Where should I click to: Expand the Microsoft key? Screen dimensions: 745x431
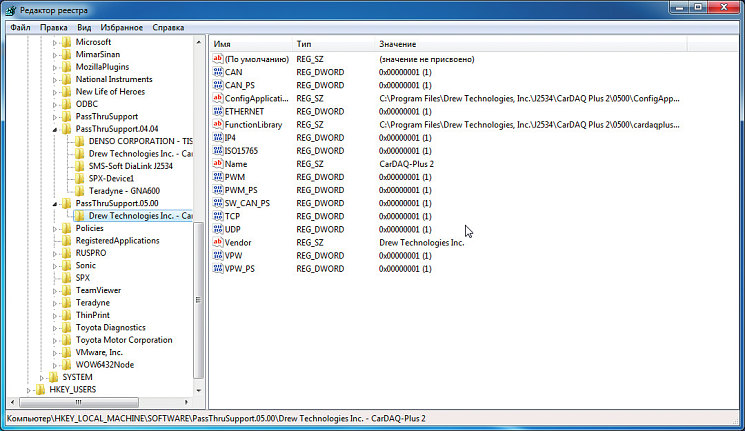[x=55, y=42]
